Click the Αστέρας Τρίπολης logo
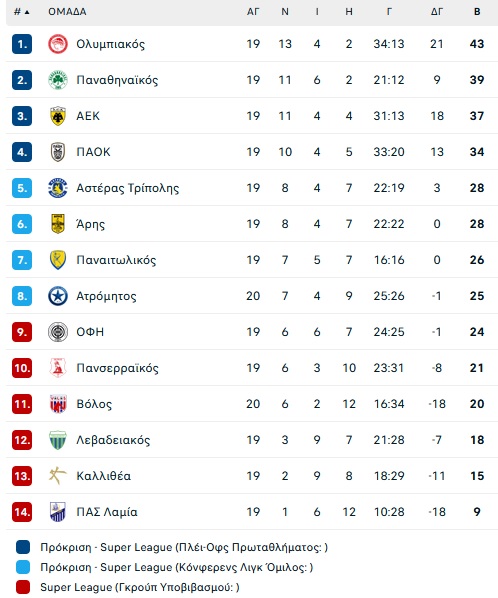The height and width of the screenshot is (598, 498). pos(58,188)
